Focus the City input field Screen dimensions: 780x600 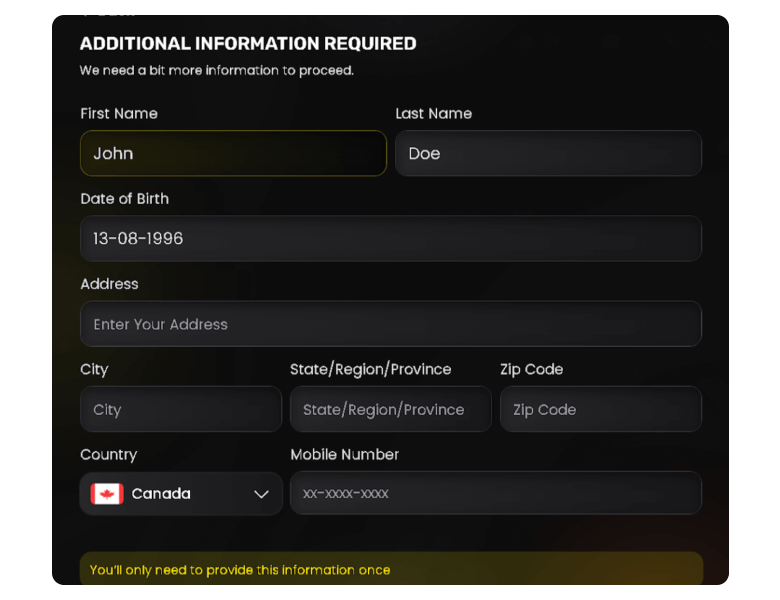point(180,409)
